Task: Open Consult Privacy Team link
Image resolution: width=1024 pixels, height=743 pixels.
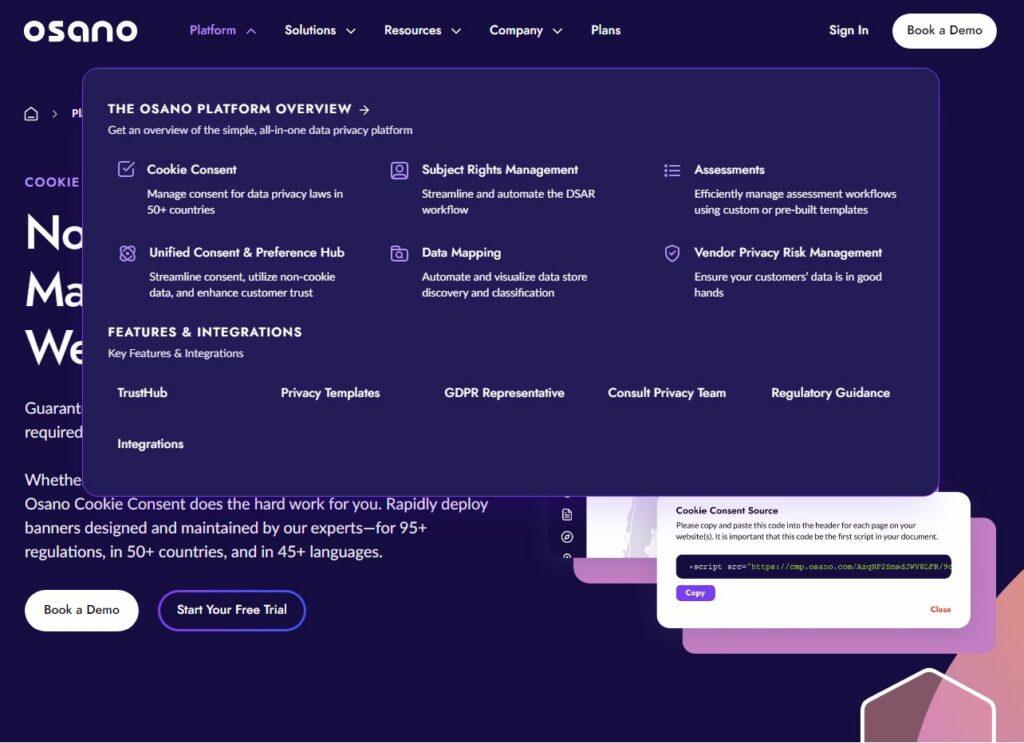Action: pyautogui.click(x=667, y=393)
